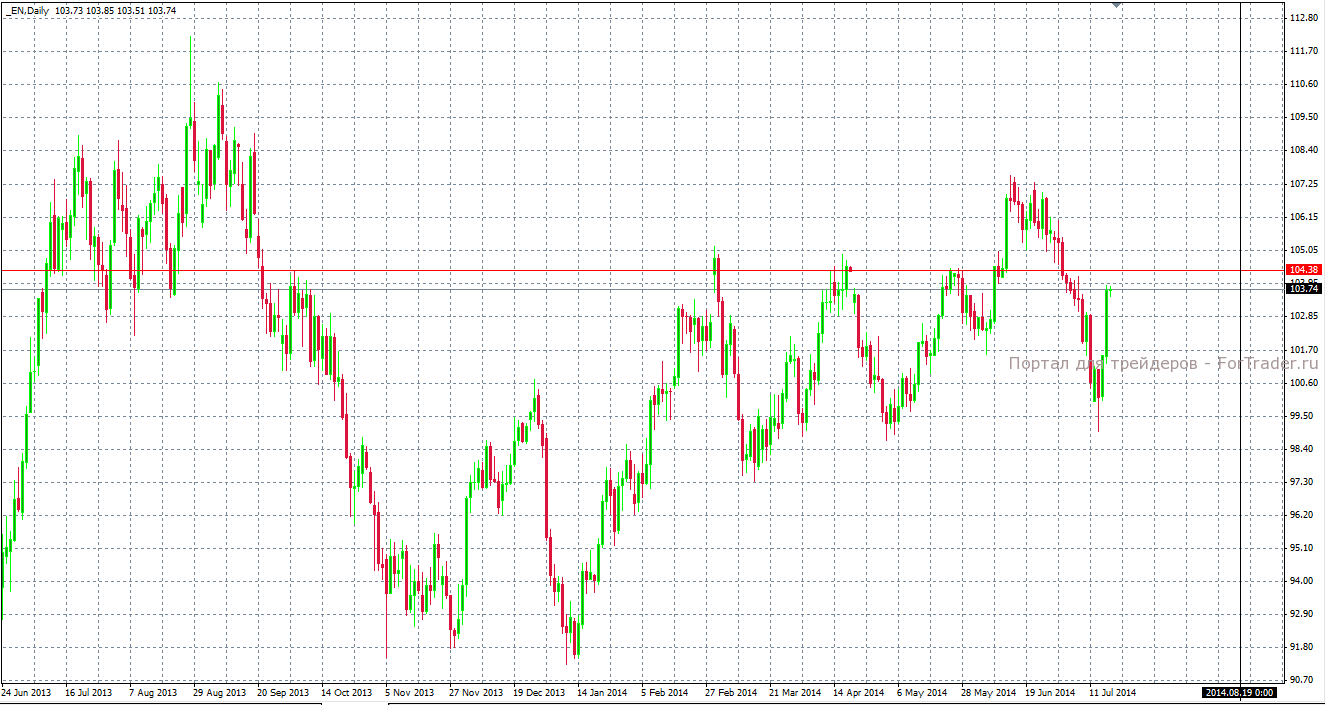Click the 14 Jan 2014 date on time axis

pyautogui.click(x=601, y=692)
